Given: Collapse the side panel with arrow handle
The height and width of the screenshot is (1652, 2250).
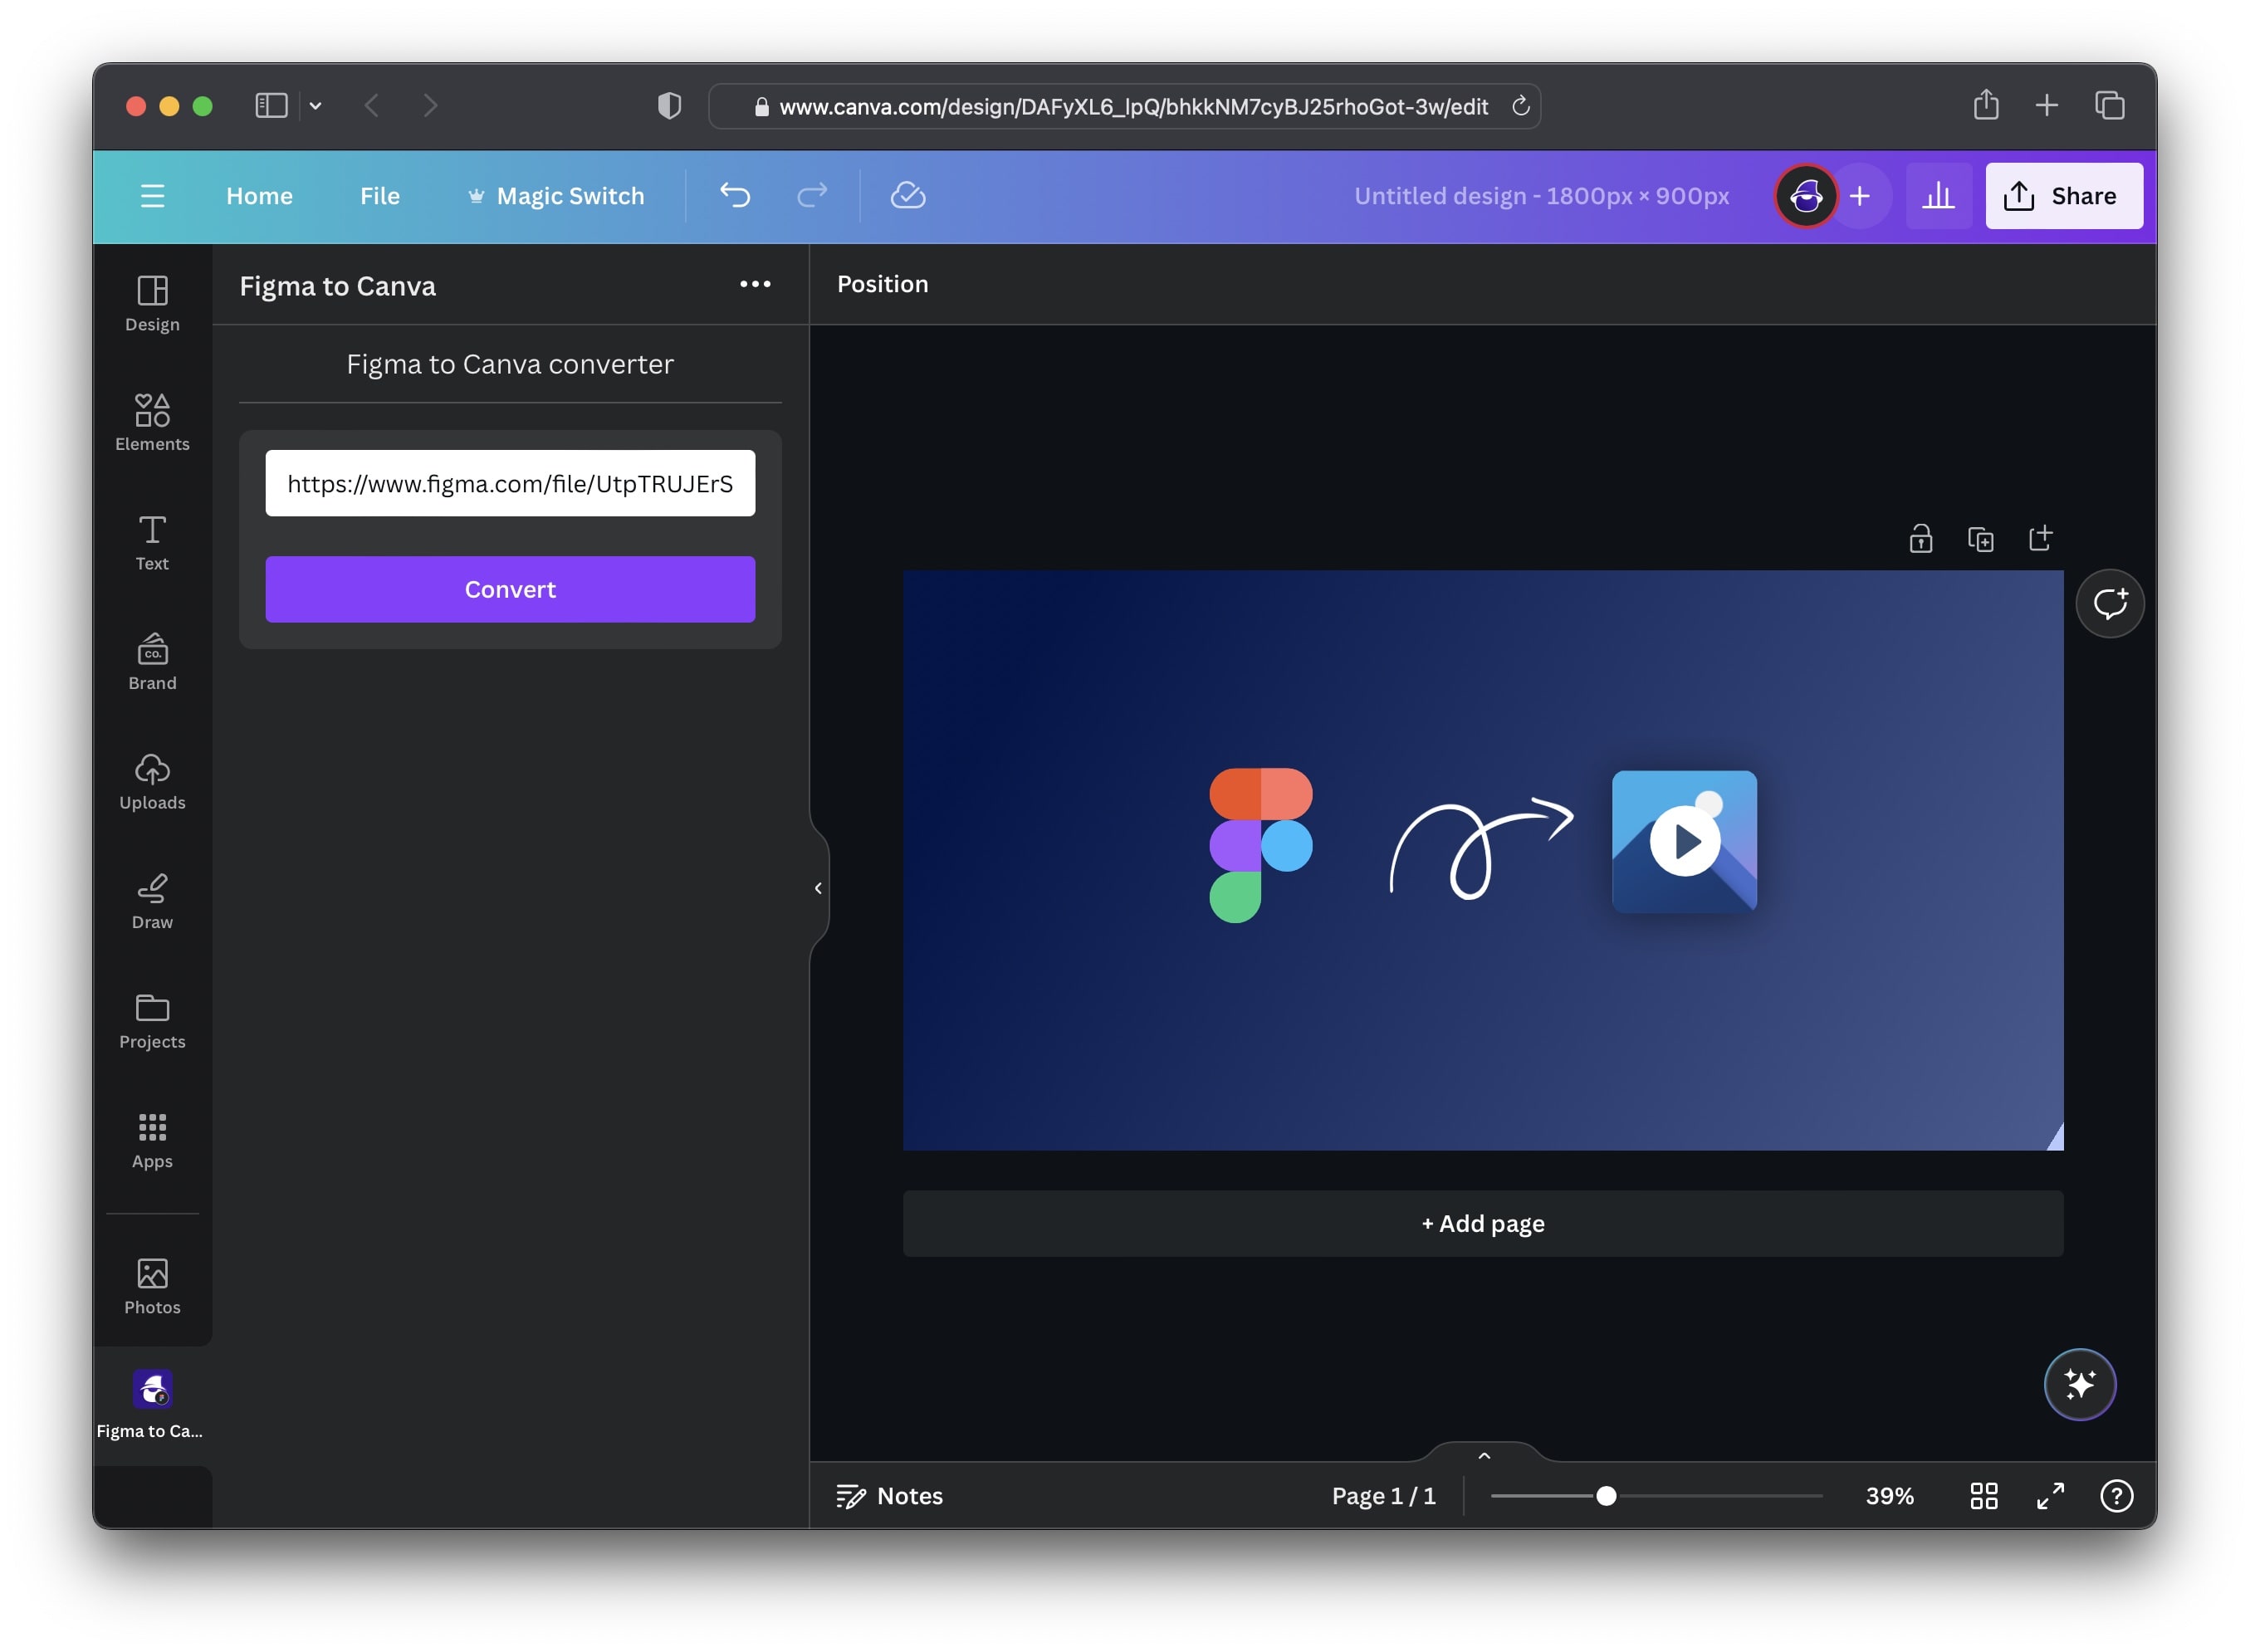Looking at the screenshot, I should (818, 888).
